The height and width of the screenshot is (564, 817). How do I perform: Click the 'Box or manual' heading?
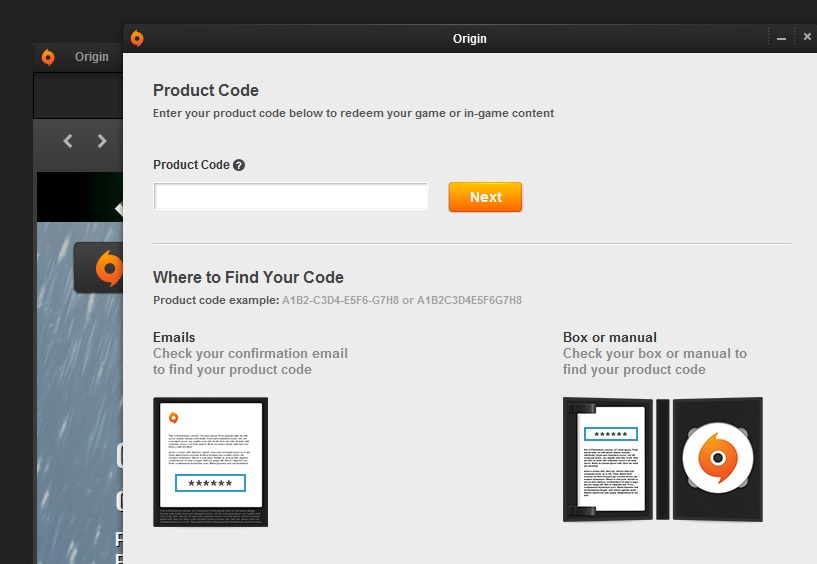pyautogui.click(x=610, y=337)
